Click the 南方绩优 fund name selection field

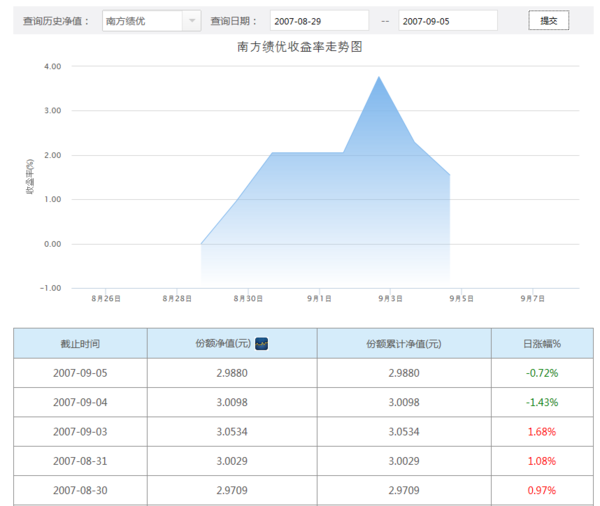click(142, 21)
